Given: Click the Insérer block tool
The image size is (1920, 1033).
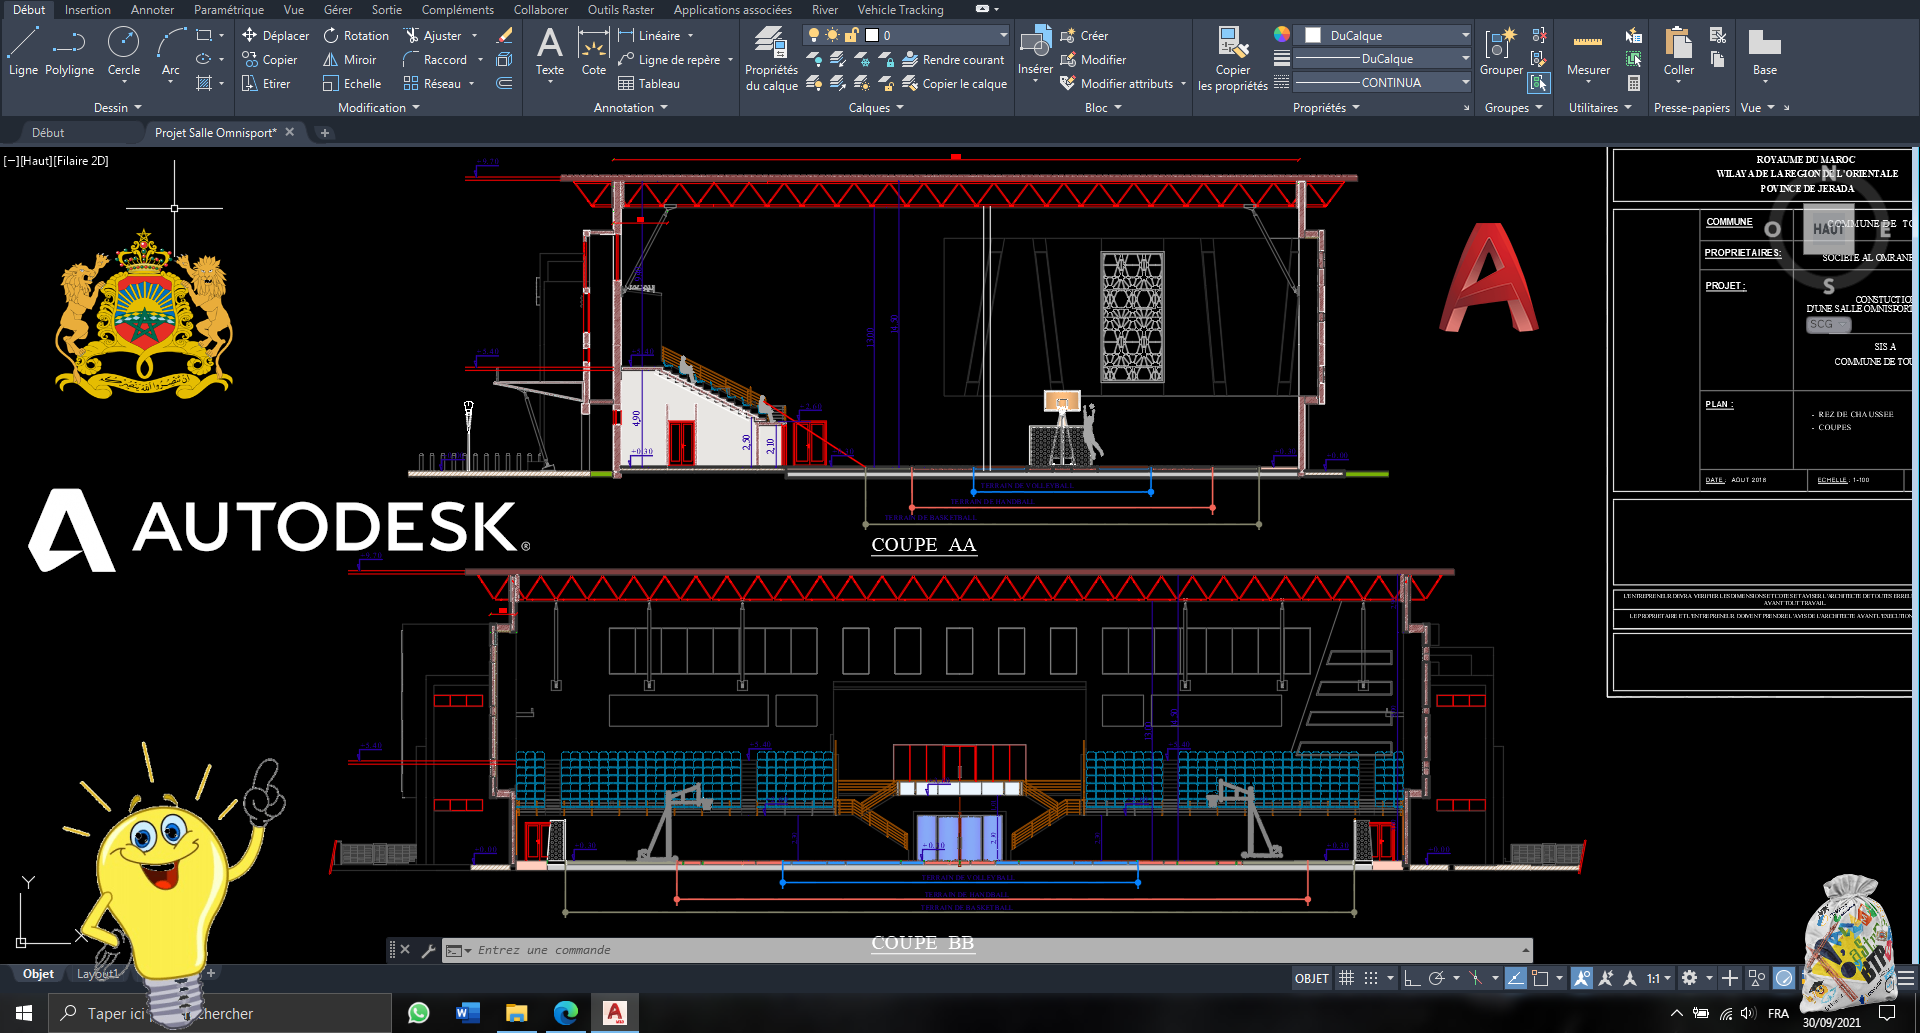Looking at the screenshot, I should click(1035, 52).
